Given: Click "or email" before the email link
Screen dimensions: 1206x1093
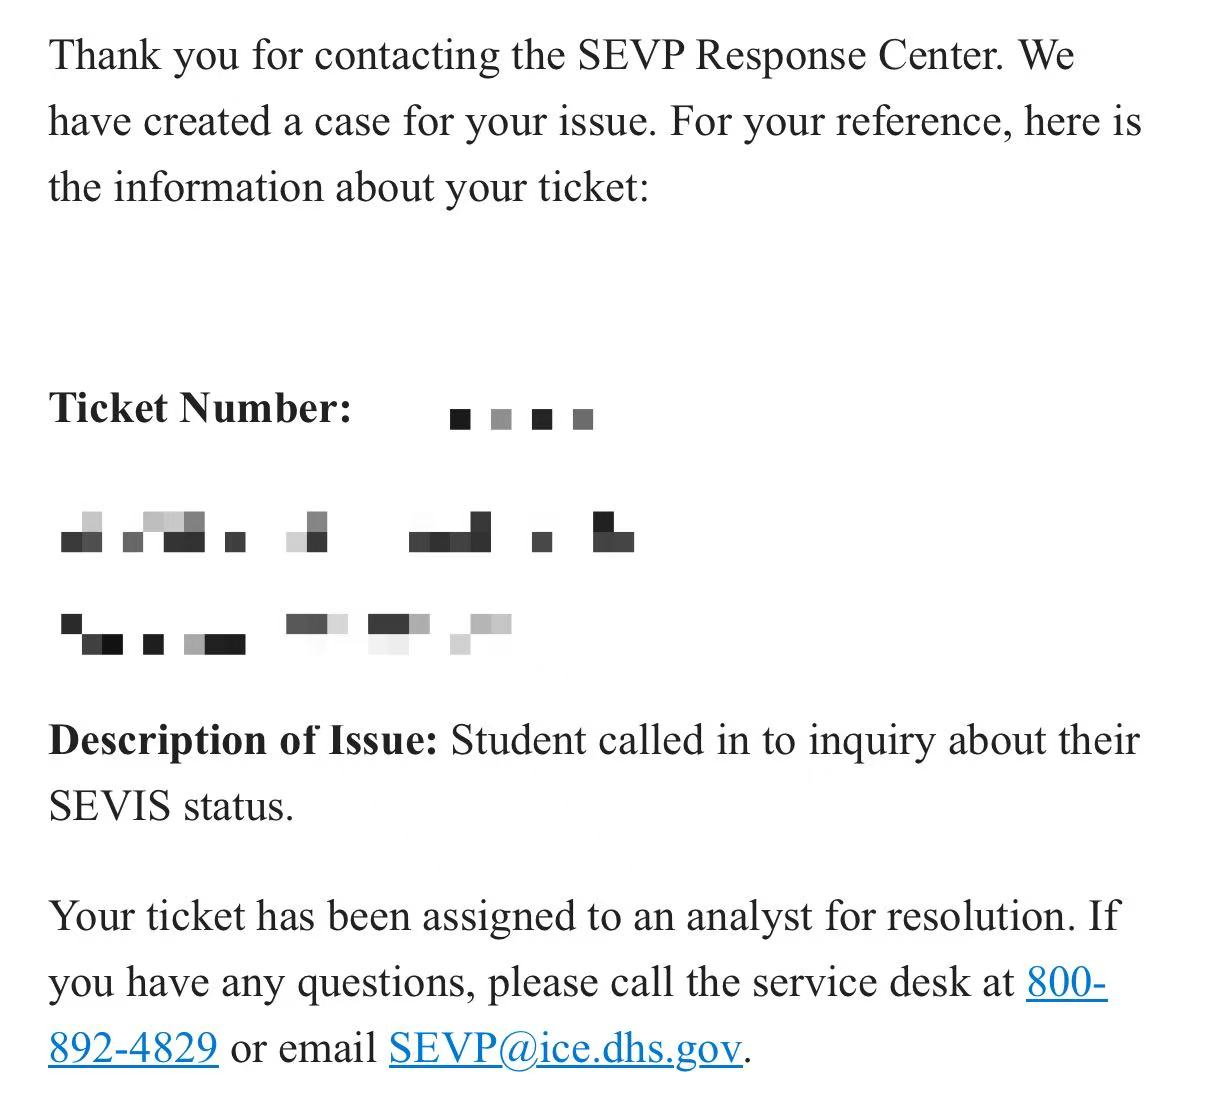Looking at the screenshot, I should 303,1048.
